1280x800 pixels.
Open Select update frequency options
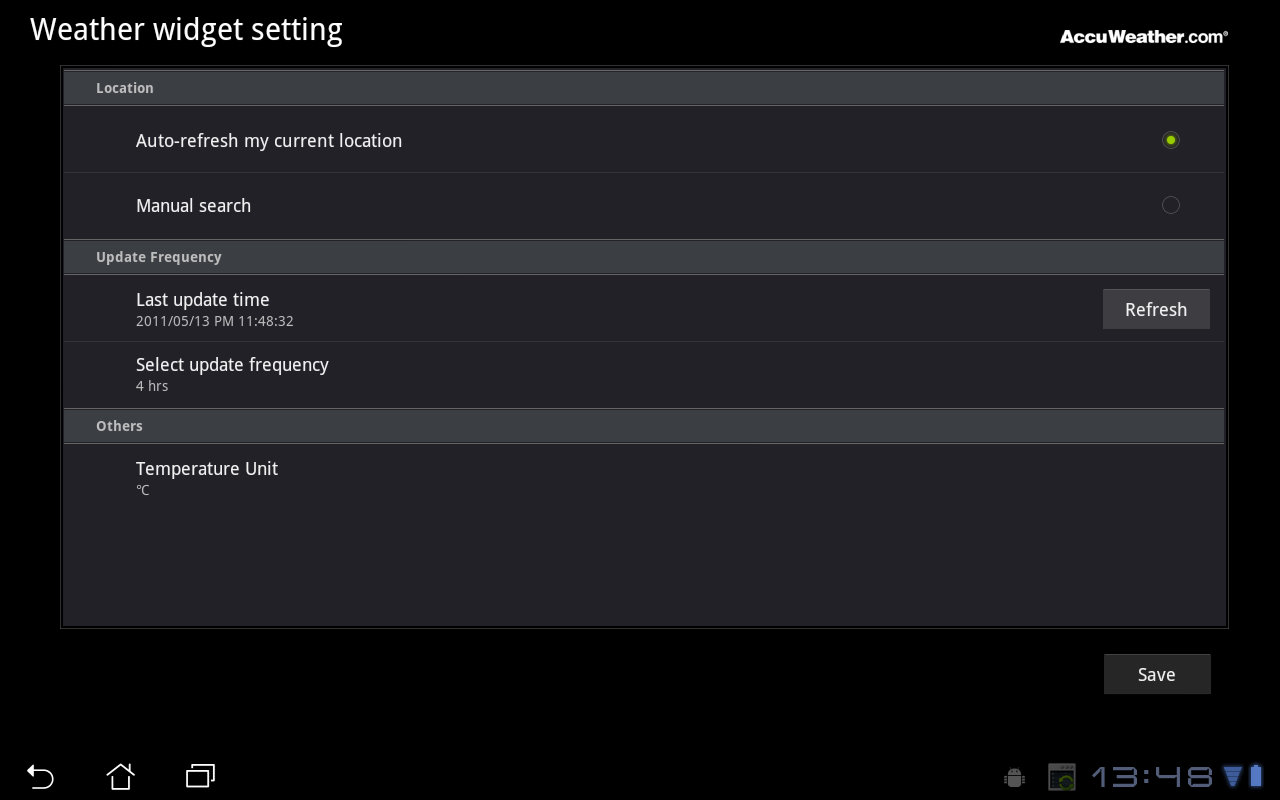point(644,375)
